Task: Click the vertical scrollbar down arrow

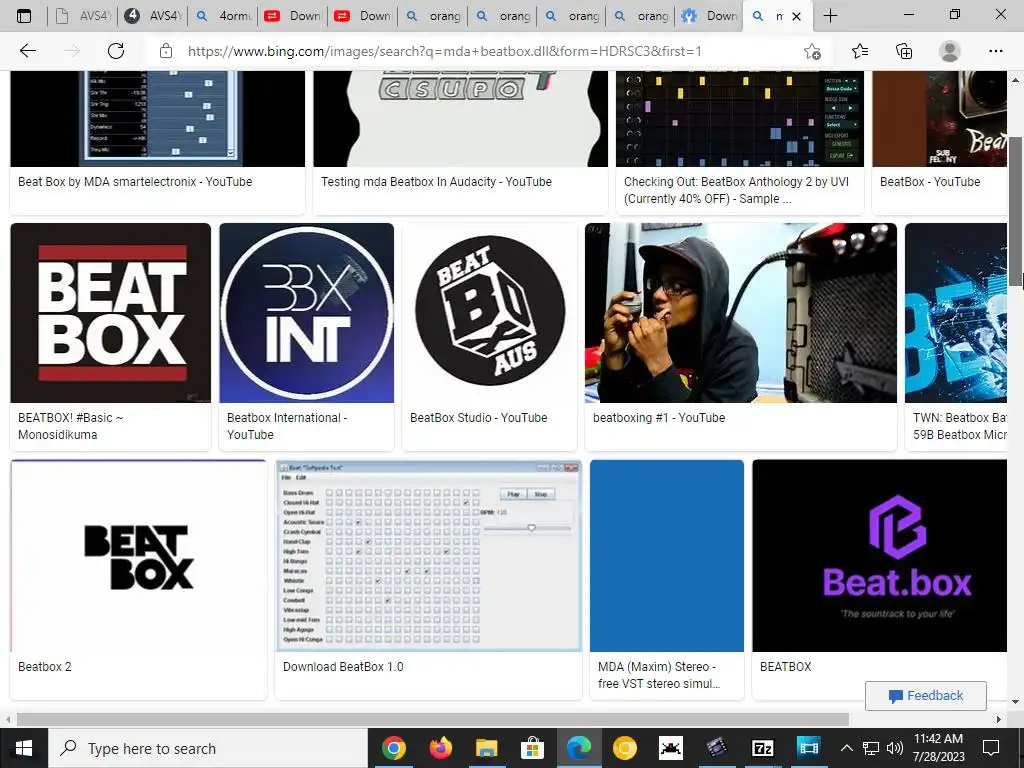Action: (1016, 703)
